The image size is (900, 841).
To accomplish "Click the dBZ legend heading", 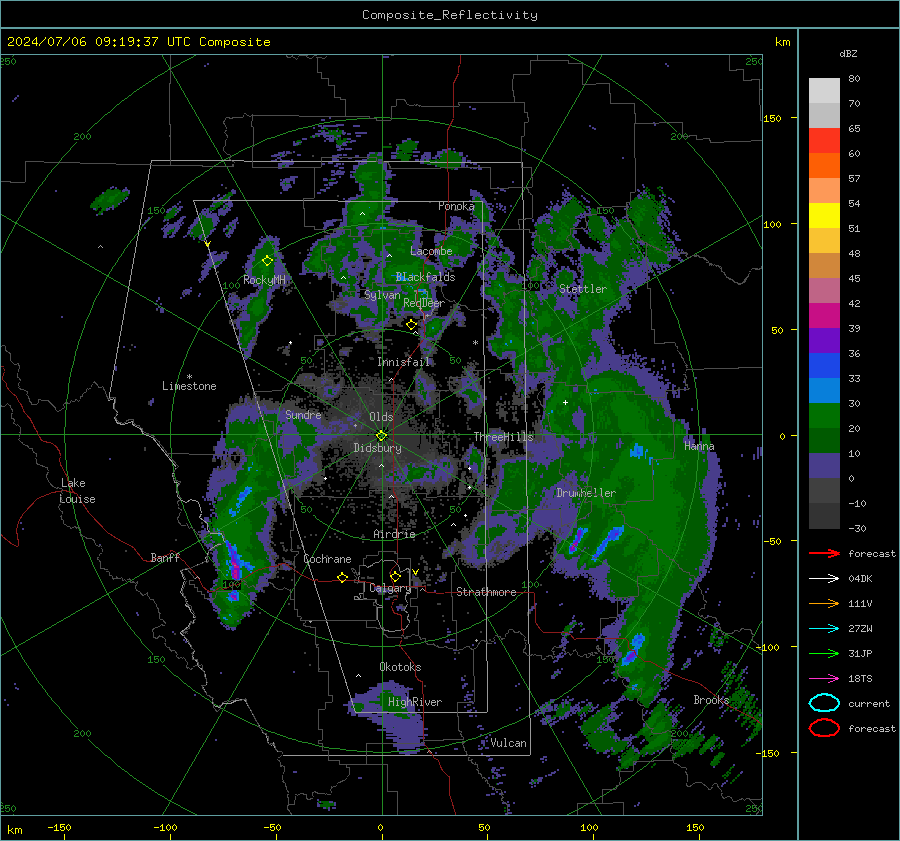I will tap(848, 54).
